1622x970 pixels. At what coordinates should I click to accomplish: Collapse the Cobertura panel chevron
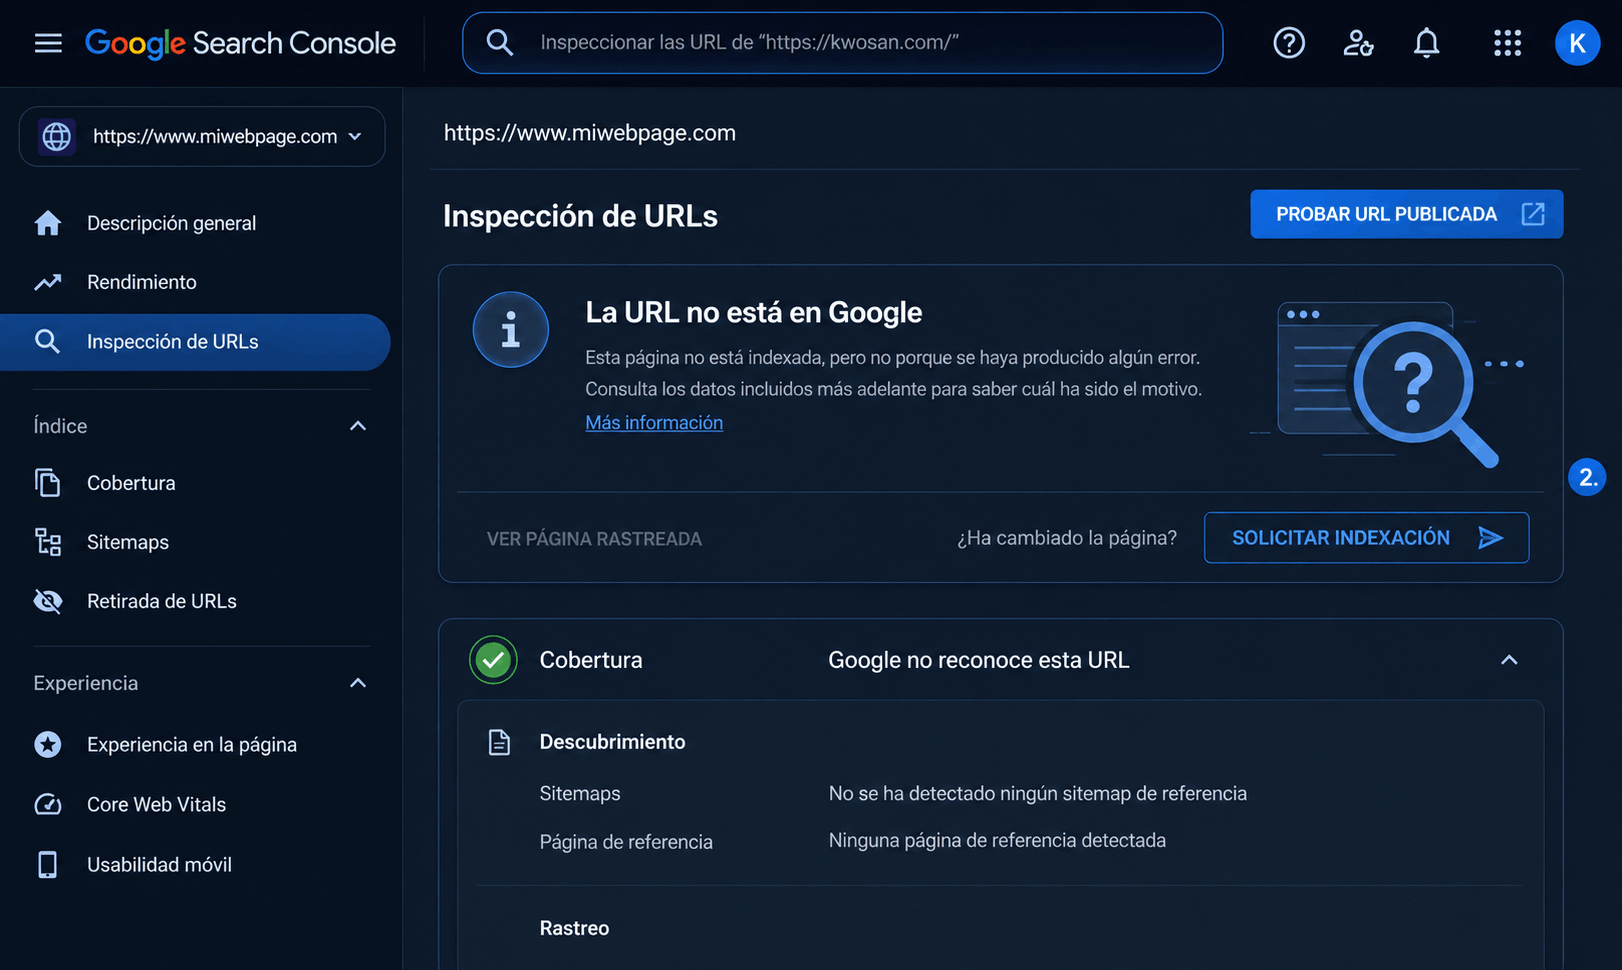(x=1509, y=660)
